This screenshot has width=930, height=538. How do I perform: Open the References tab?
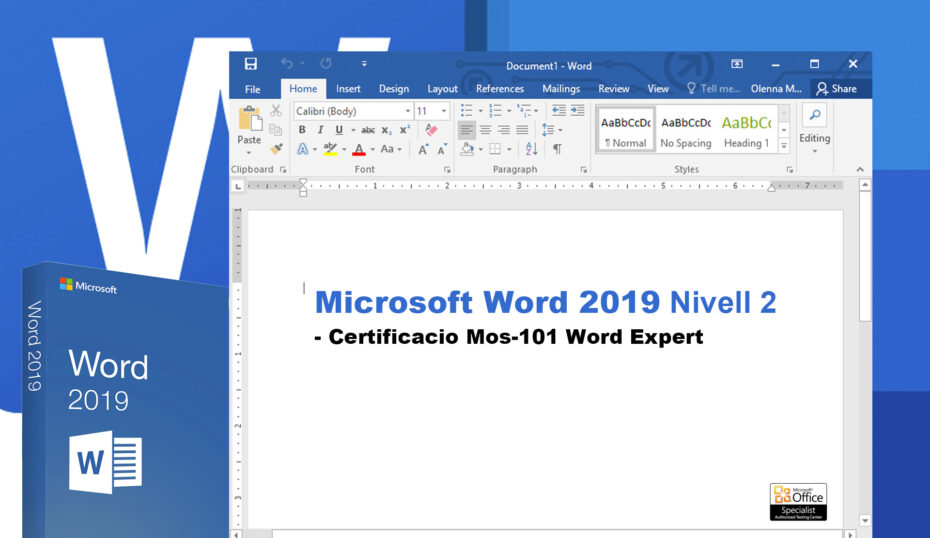pos(500,89)
